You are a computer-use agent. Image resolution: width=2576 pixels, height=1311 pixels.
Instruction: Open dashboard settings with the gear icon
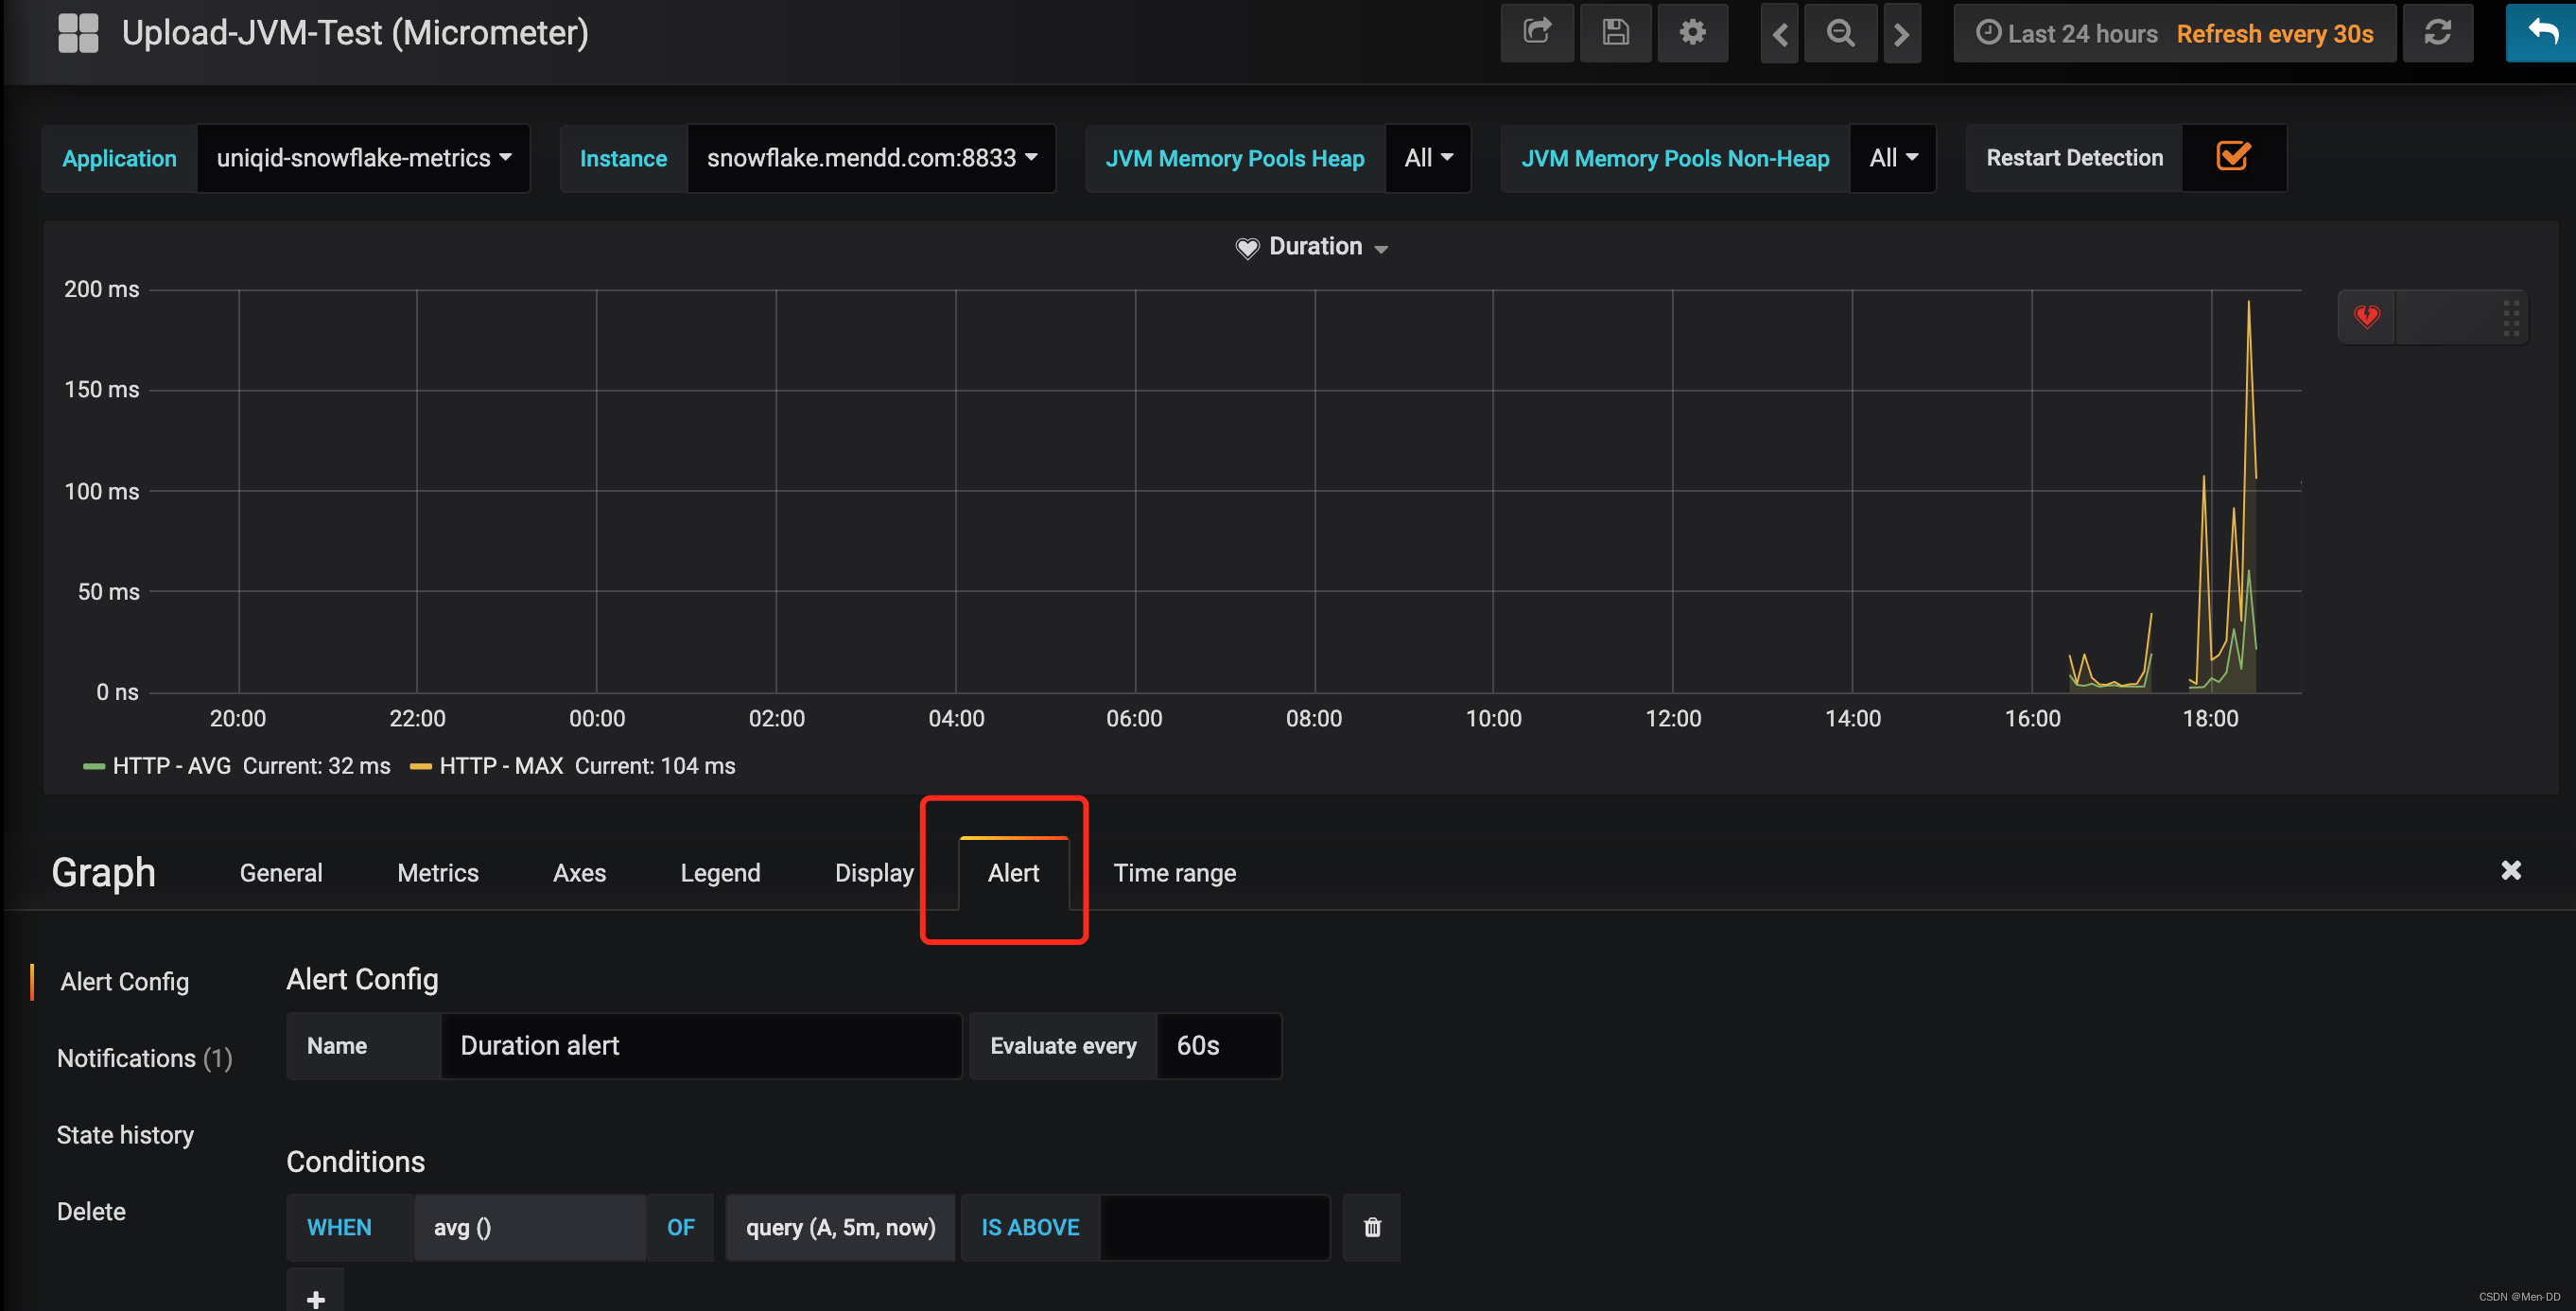click(x=1692, y=33)
